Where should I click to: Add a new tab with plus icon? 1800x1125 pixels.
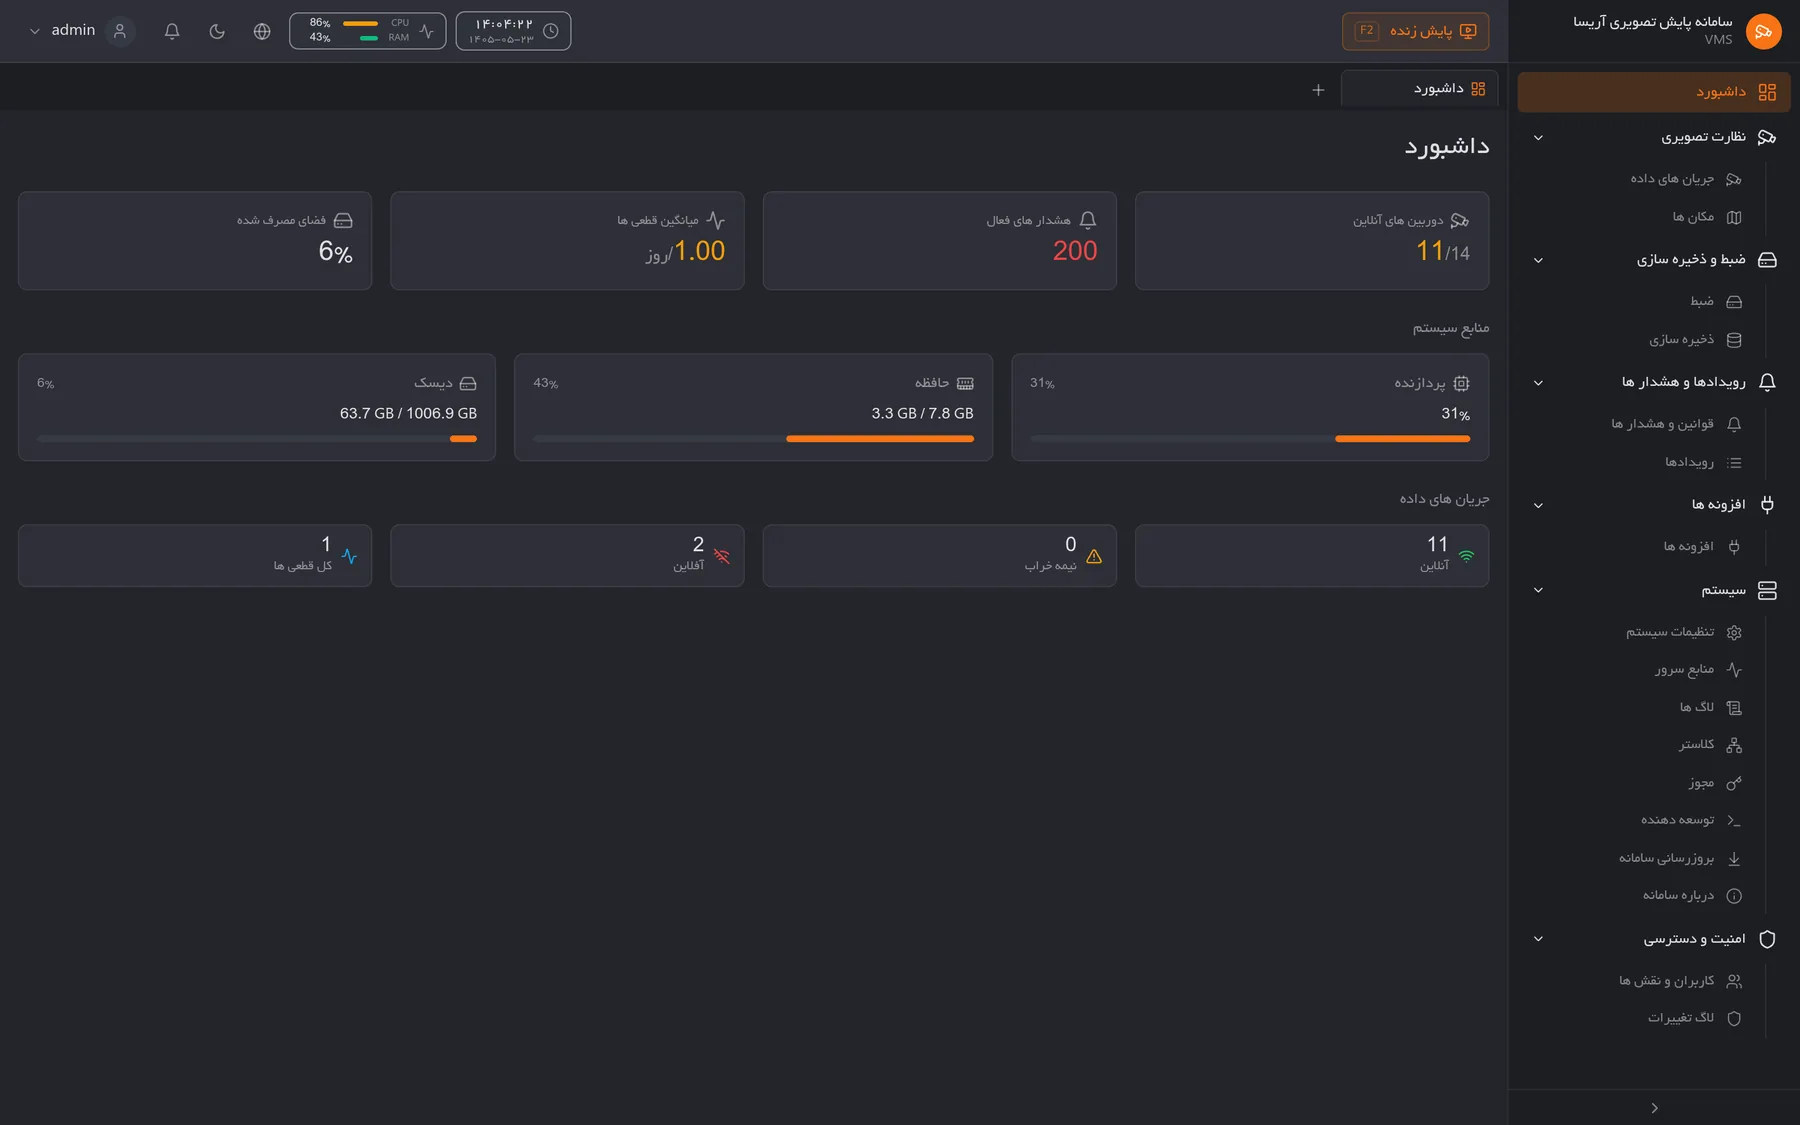point(1318,90)
